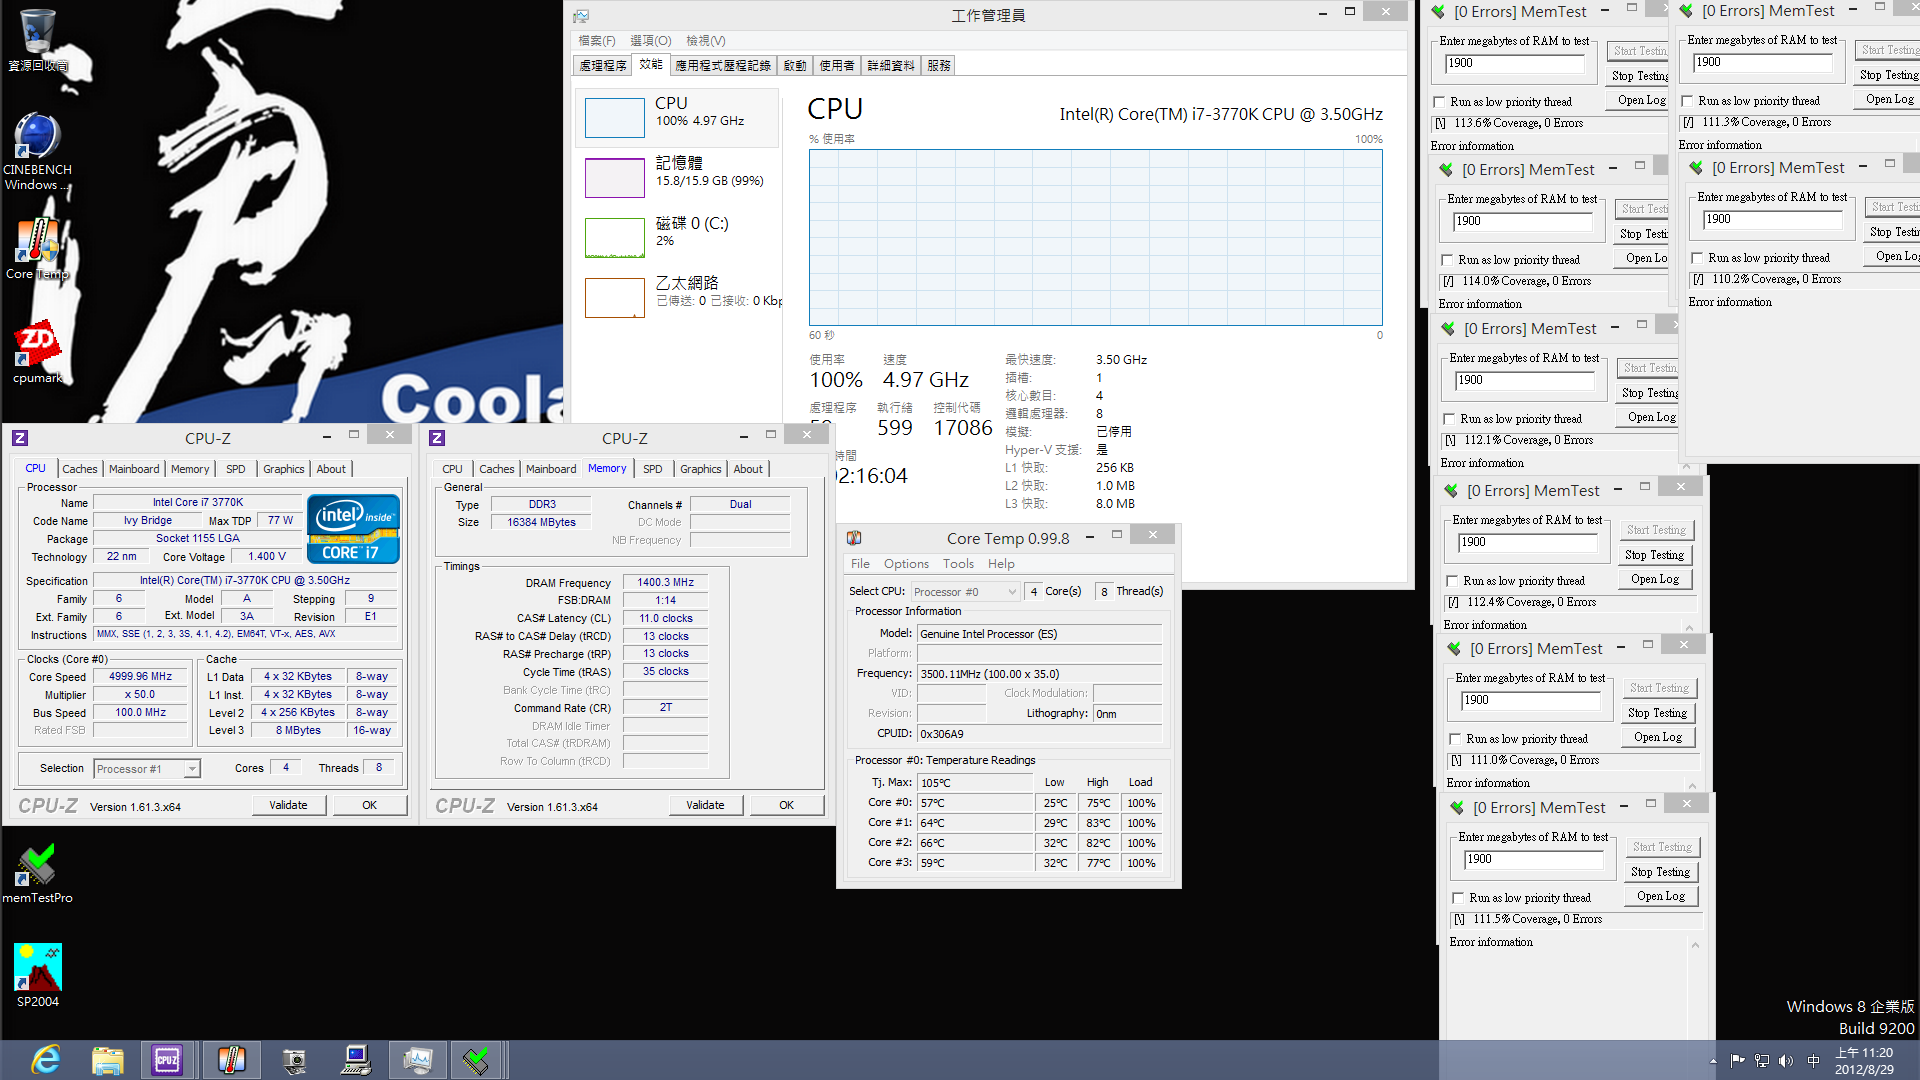
Task: Toggle low priority checkbox in 112.4% Coverage MemTest
Action: click(1452, 581)
